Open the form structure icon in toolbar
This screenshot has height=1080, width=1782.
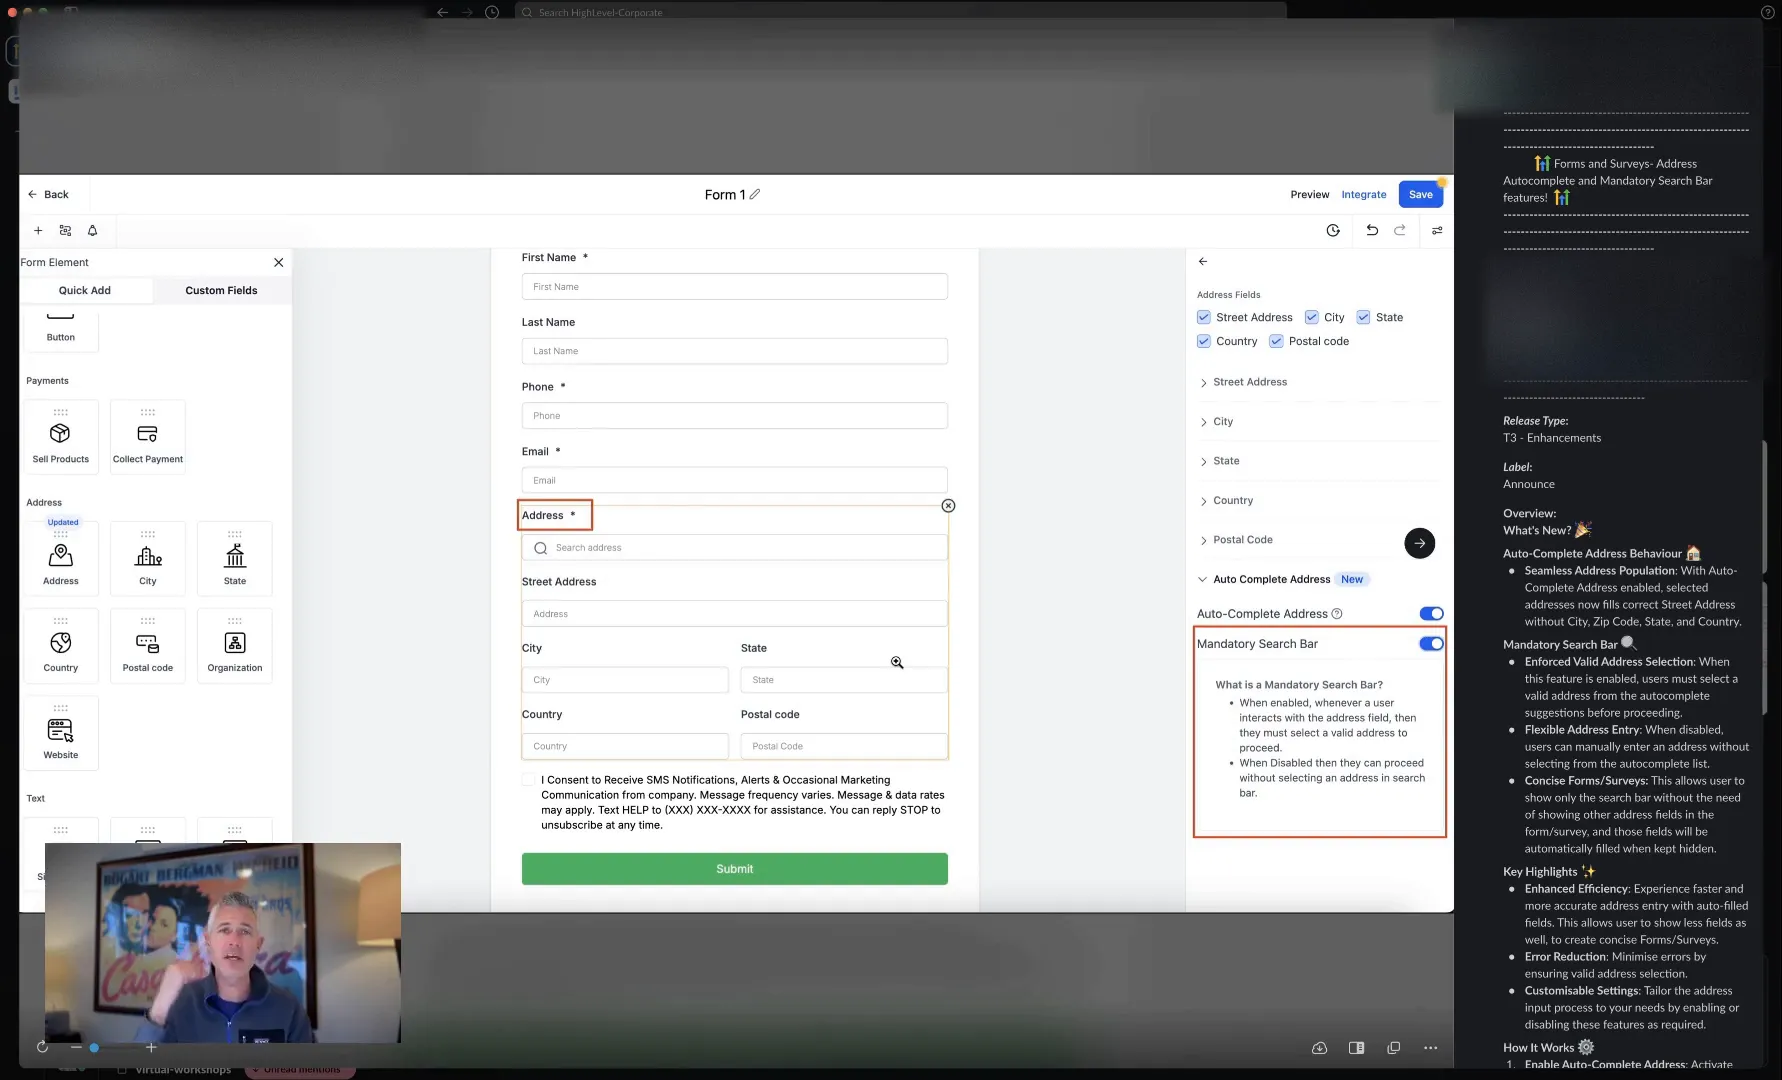click(x=65, y=230)
